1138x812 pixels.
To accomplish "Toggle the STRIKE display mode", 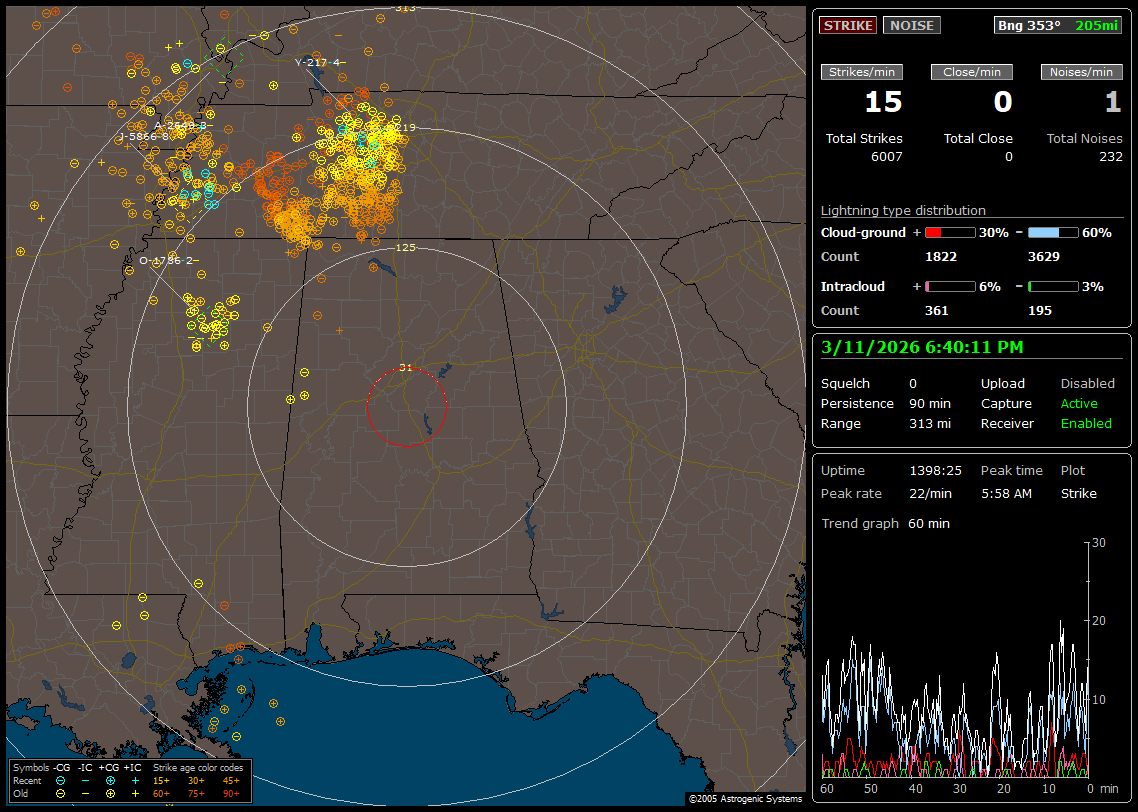I will [848, 26].
